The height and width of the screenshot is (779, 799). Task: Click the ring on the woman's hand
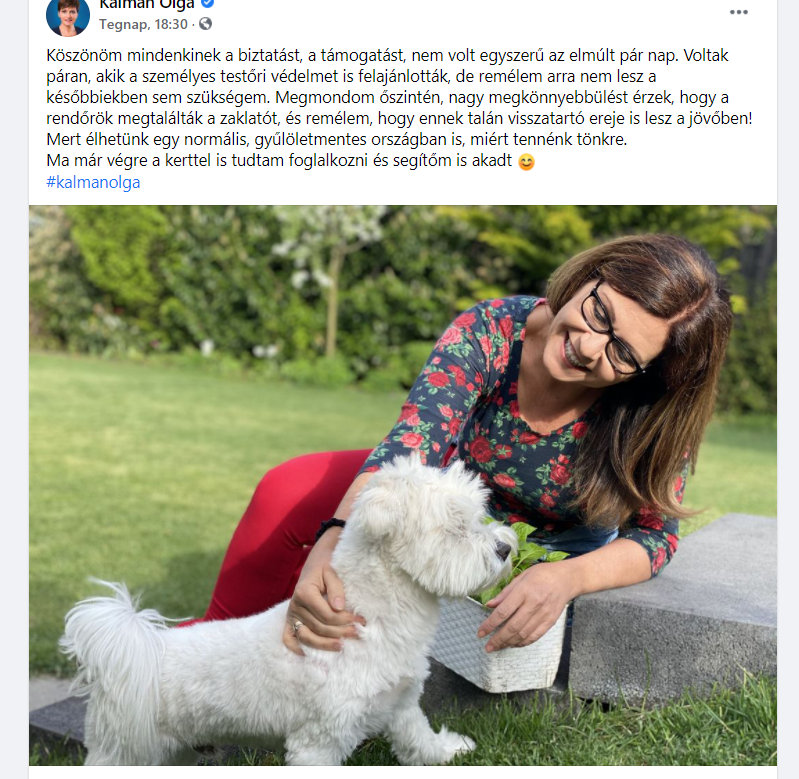[x=297, y=626]
